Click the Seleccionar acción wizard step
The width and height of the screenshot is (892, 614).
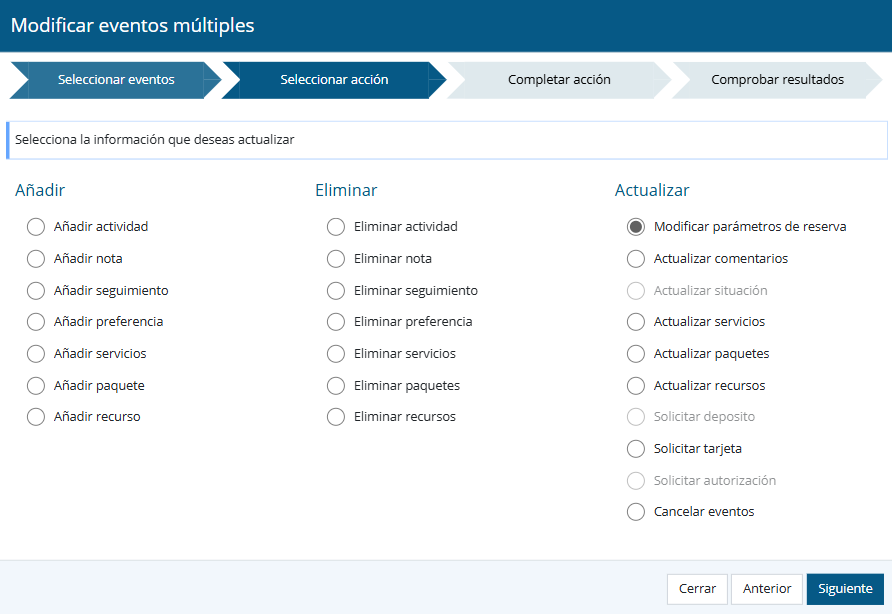tap(334, 80)
